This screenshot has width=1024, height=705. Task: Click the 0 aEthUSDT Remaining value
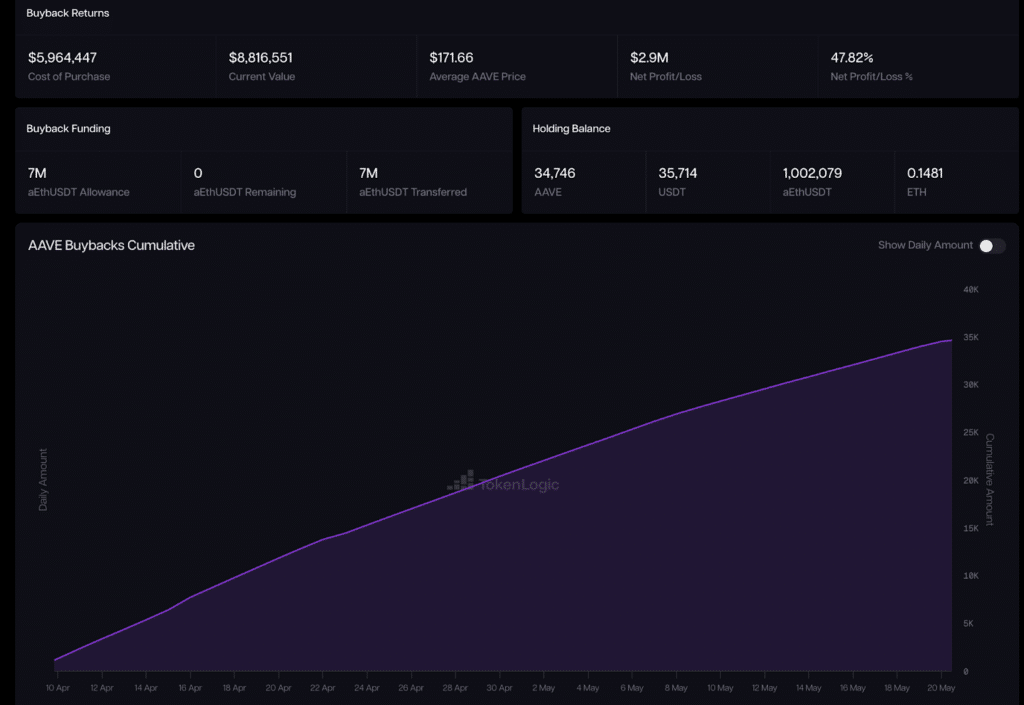[x=198, y=173]
